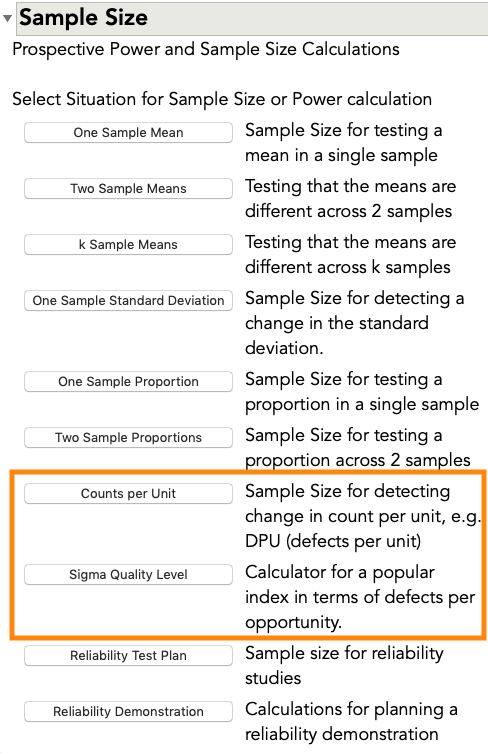488x753 pixels.
Task: Select the Reliability Demonstration button
Action: click(x=128, y=711)
